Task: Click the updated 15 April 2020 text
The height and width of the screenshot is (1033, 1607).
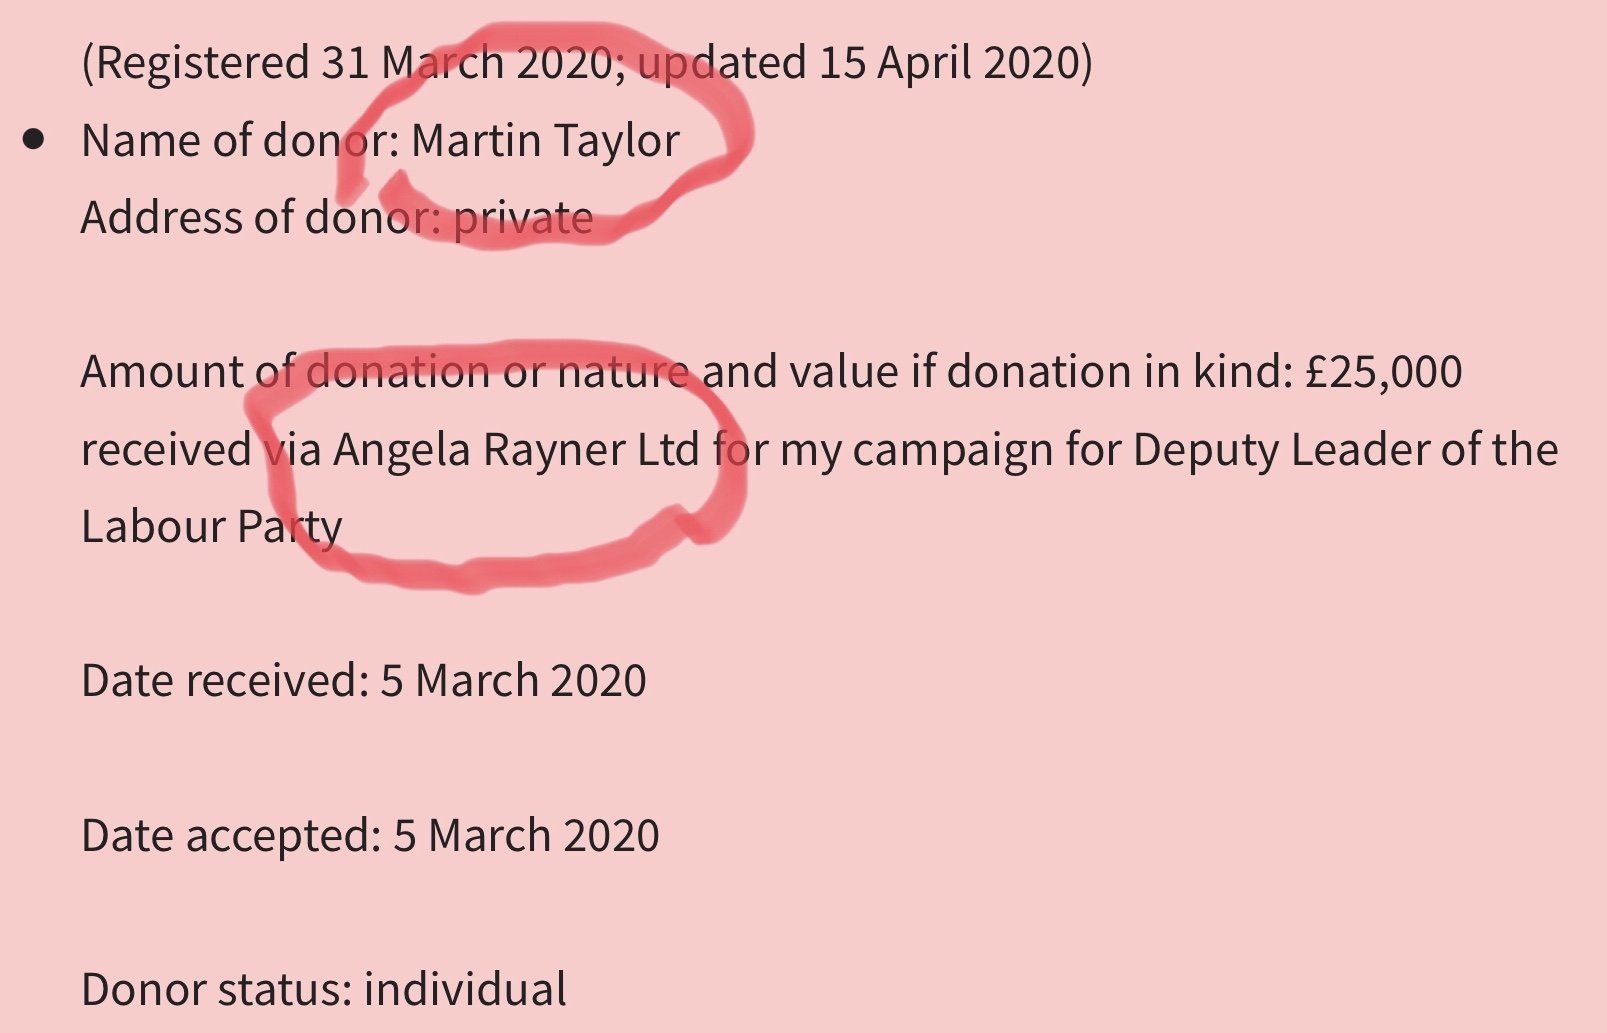Action: click(858, 63)
